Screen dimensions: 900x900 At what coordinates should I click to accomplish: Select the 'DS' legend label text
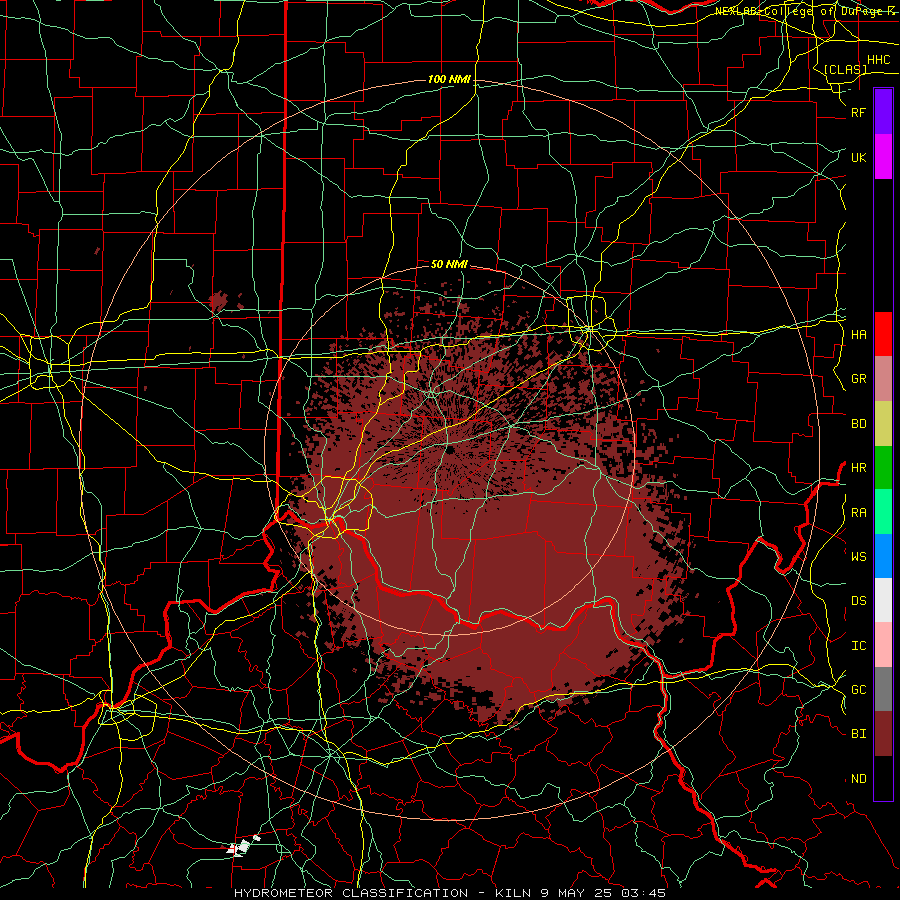click(858, 601)
